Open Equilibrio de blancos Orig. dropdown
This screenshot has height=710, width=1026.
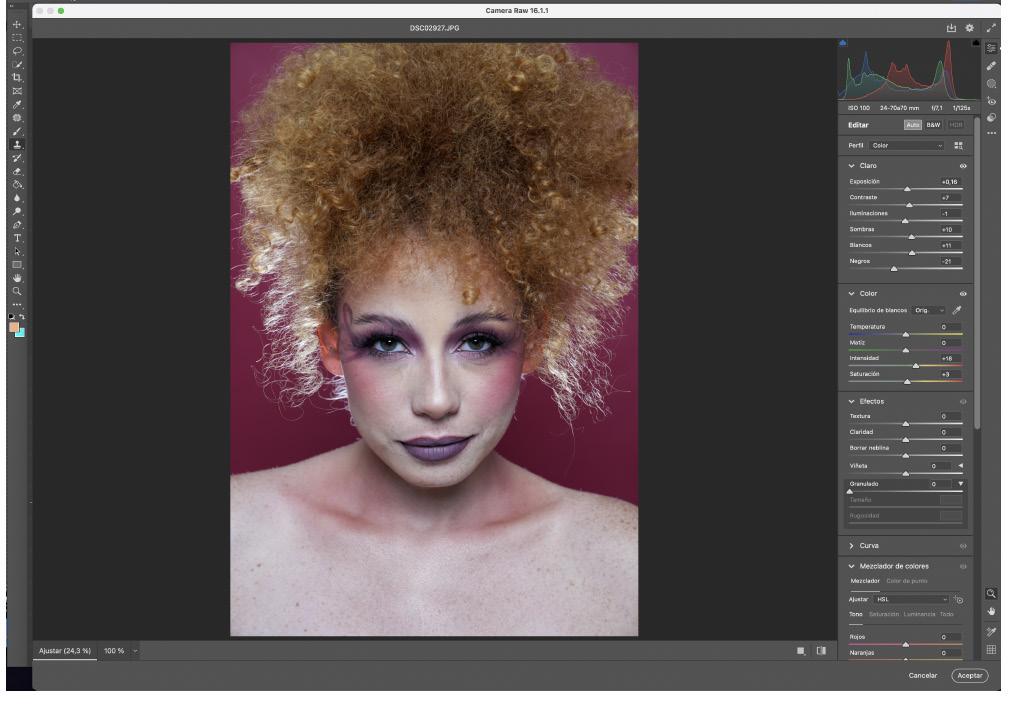(929, 310)
